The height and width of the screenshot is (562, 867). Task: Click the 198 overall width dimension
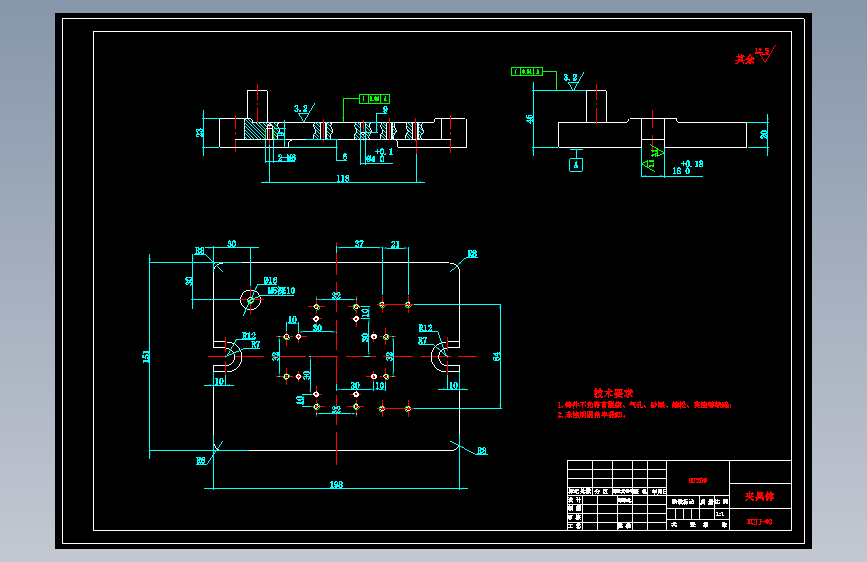click(x=336, y=485)
